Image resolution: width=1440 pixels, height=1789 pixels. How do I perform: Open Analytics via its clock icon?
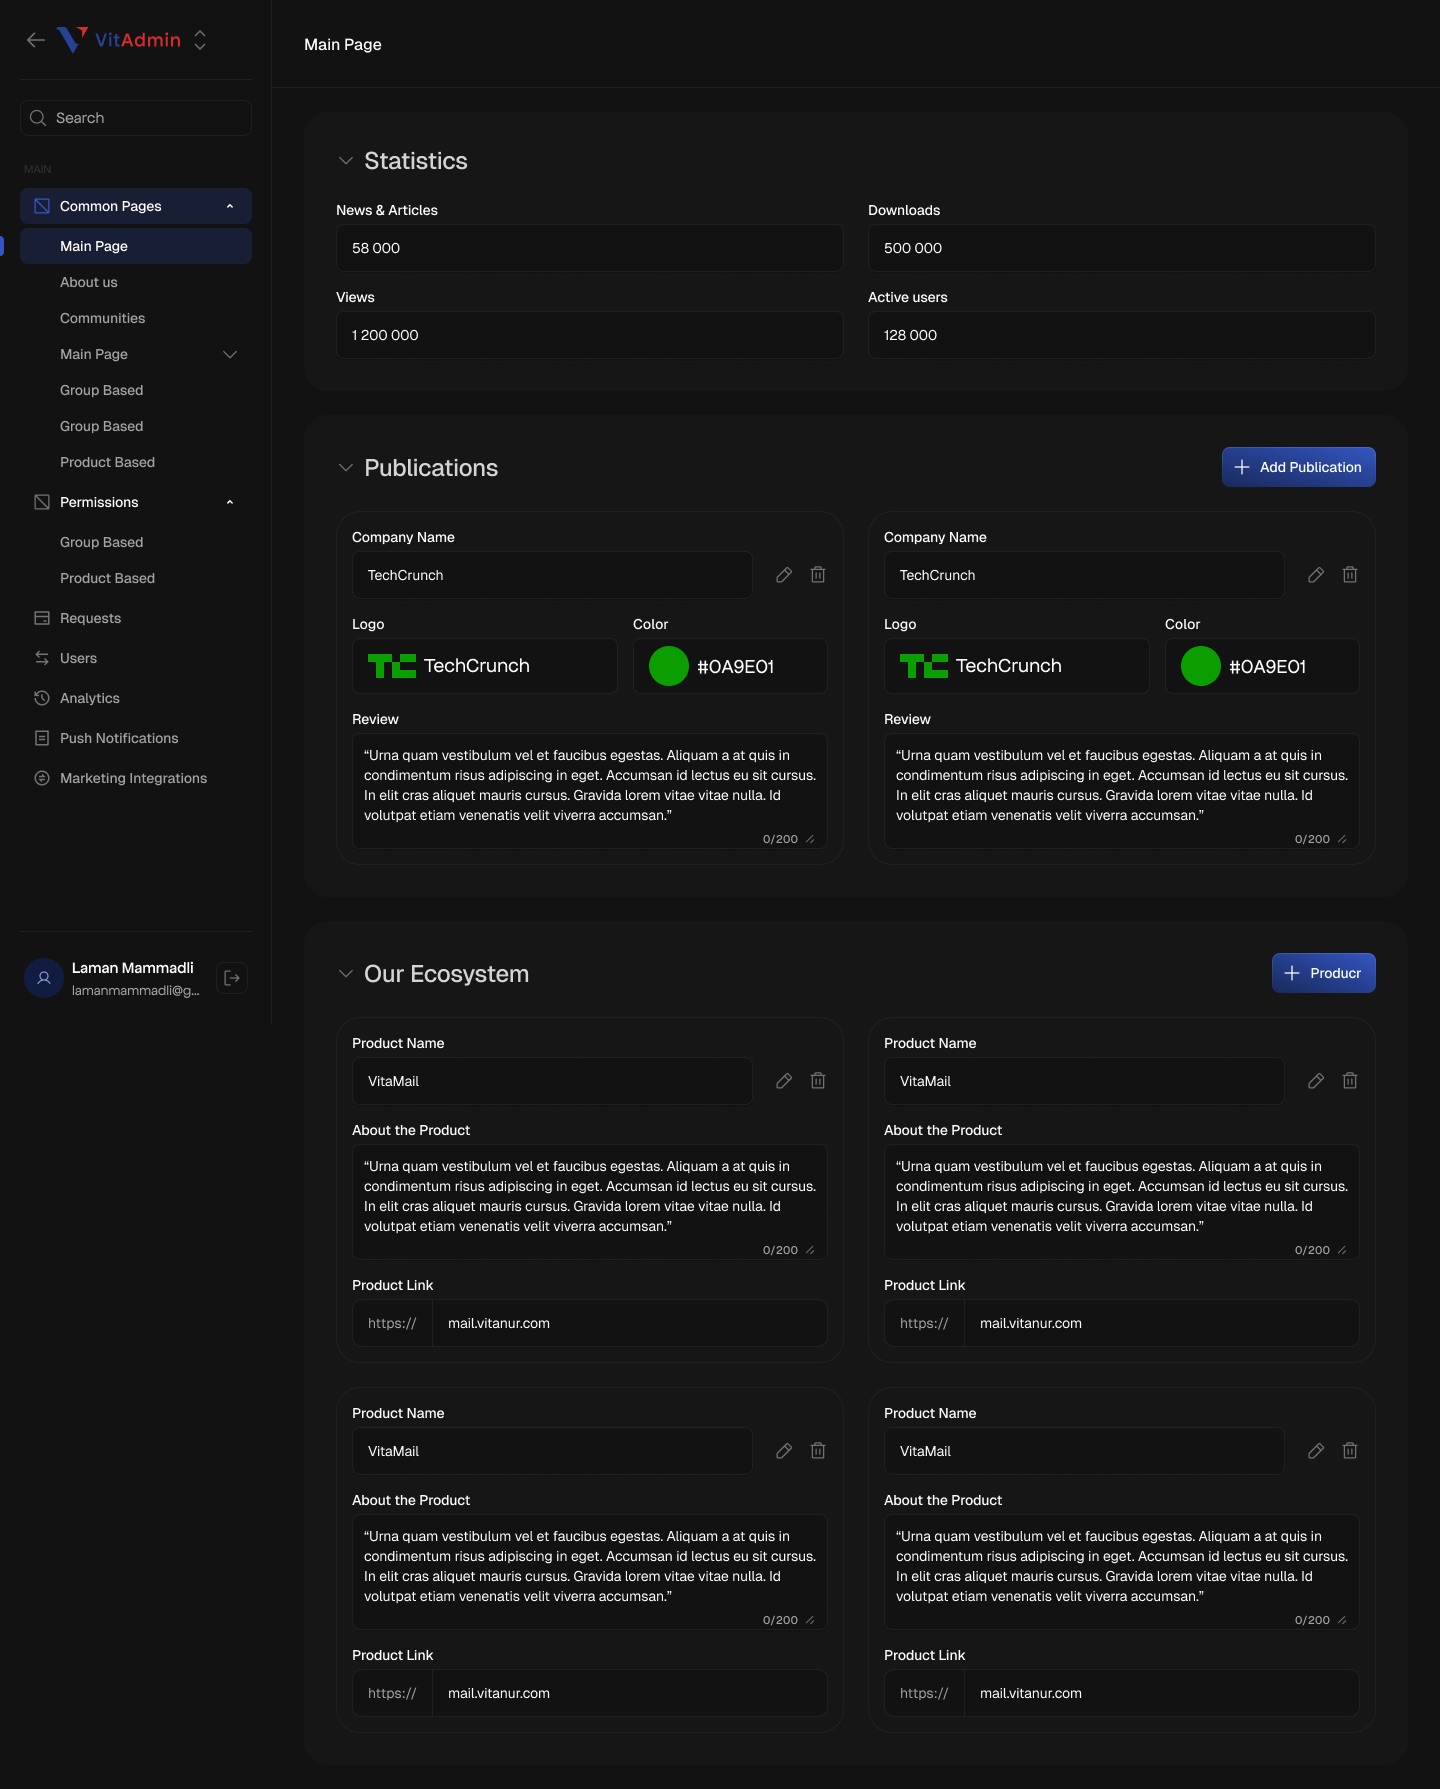42,698
